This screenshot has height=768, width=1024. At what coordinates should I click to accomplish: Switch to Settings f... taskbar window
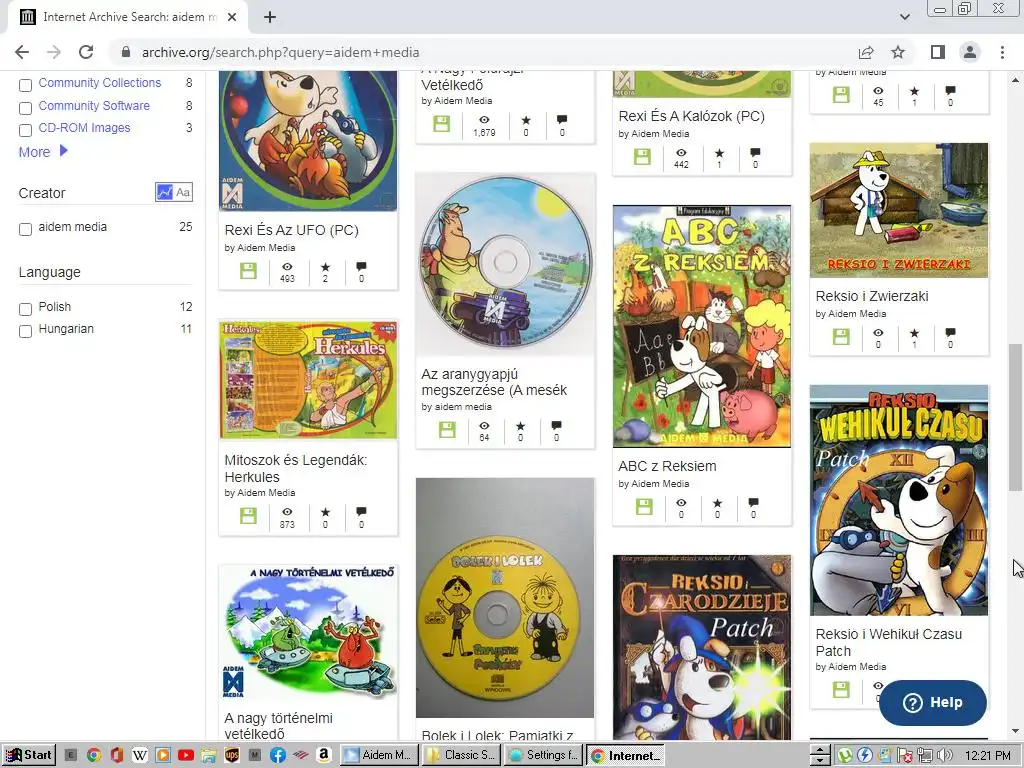click(543, 755)
